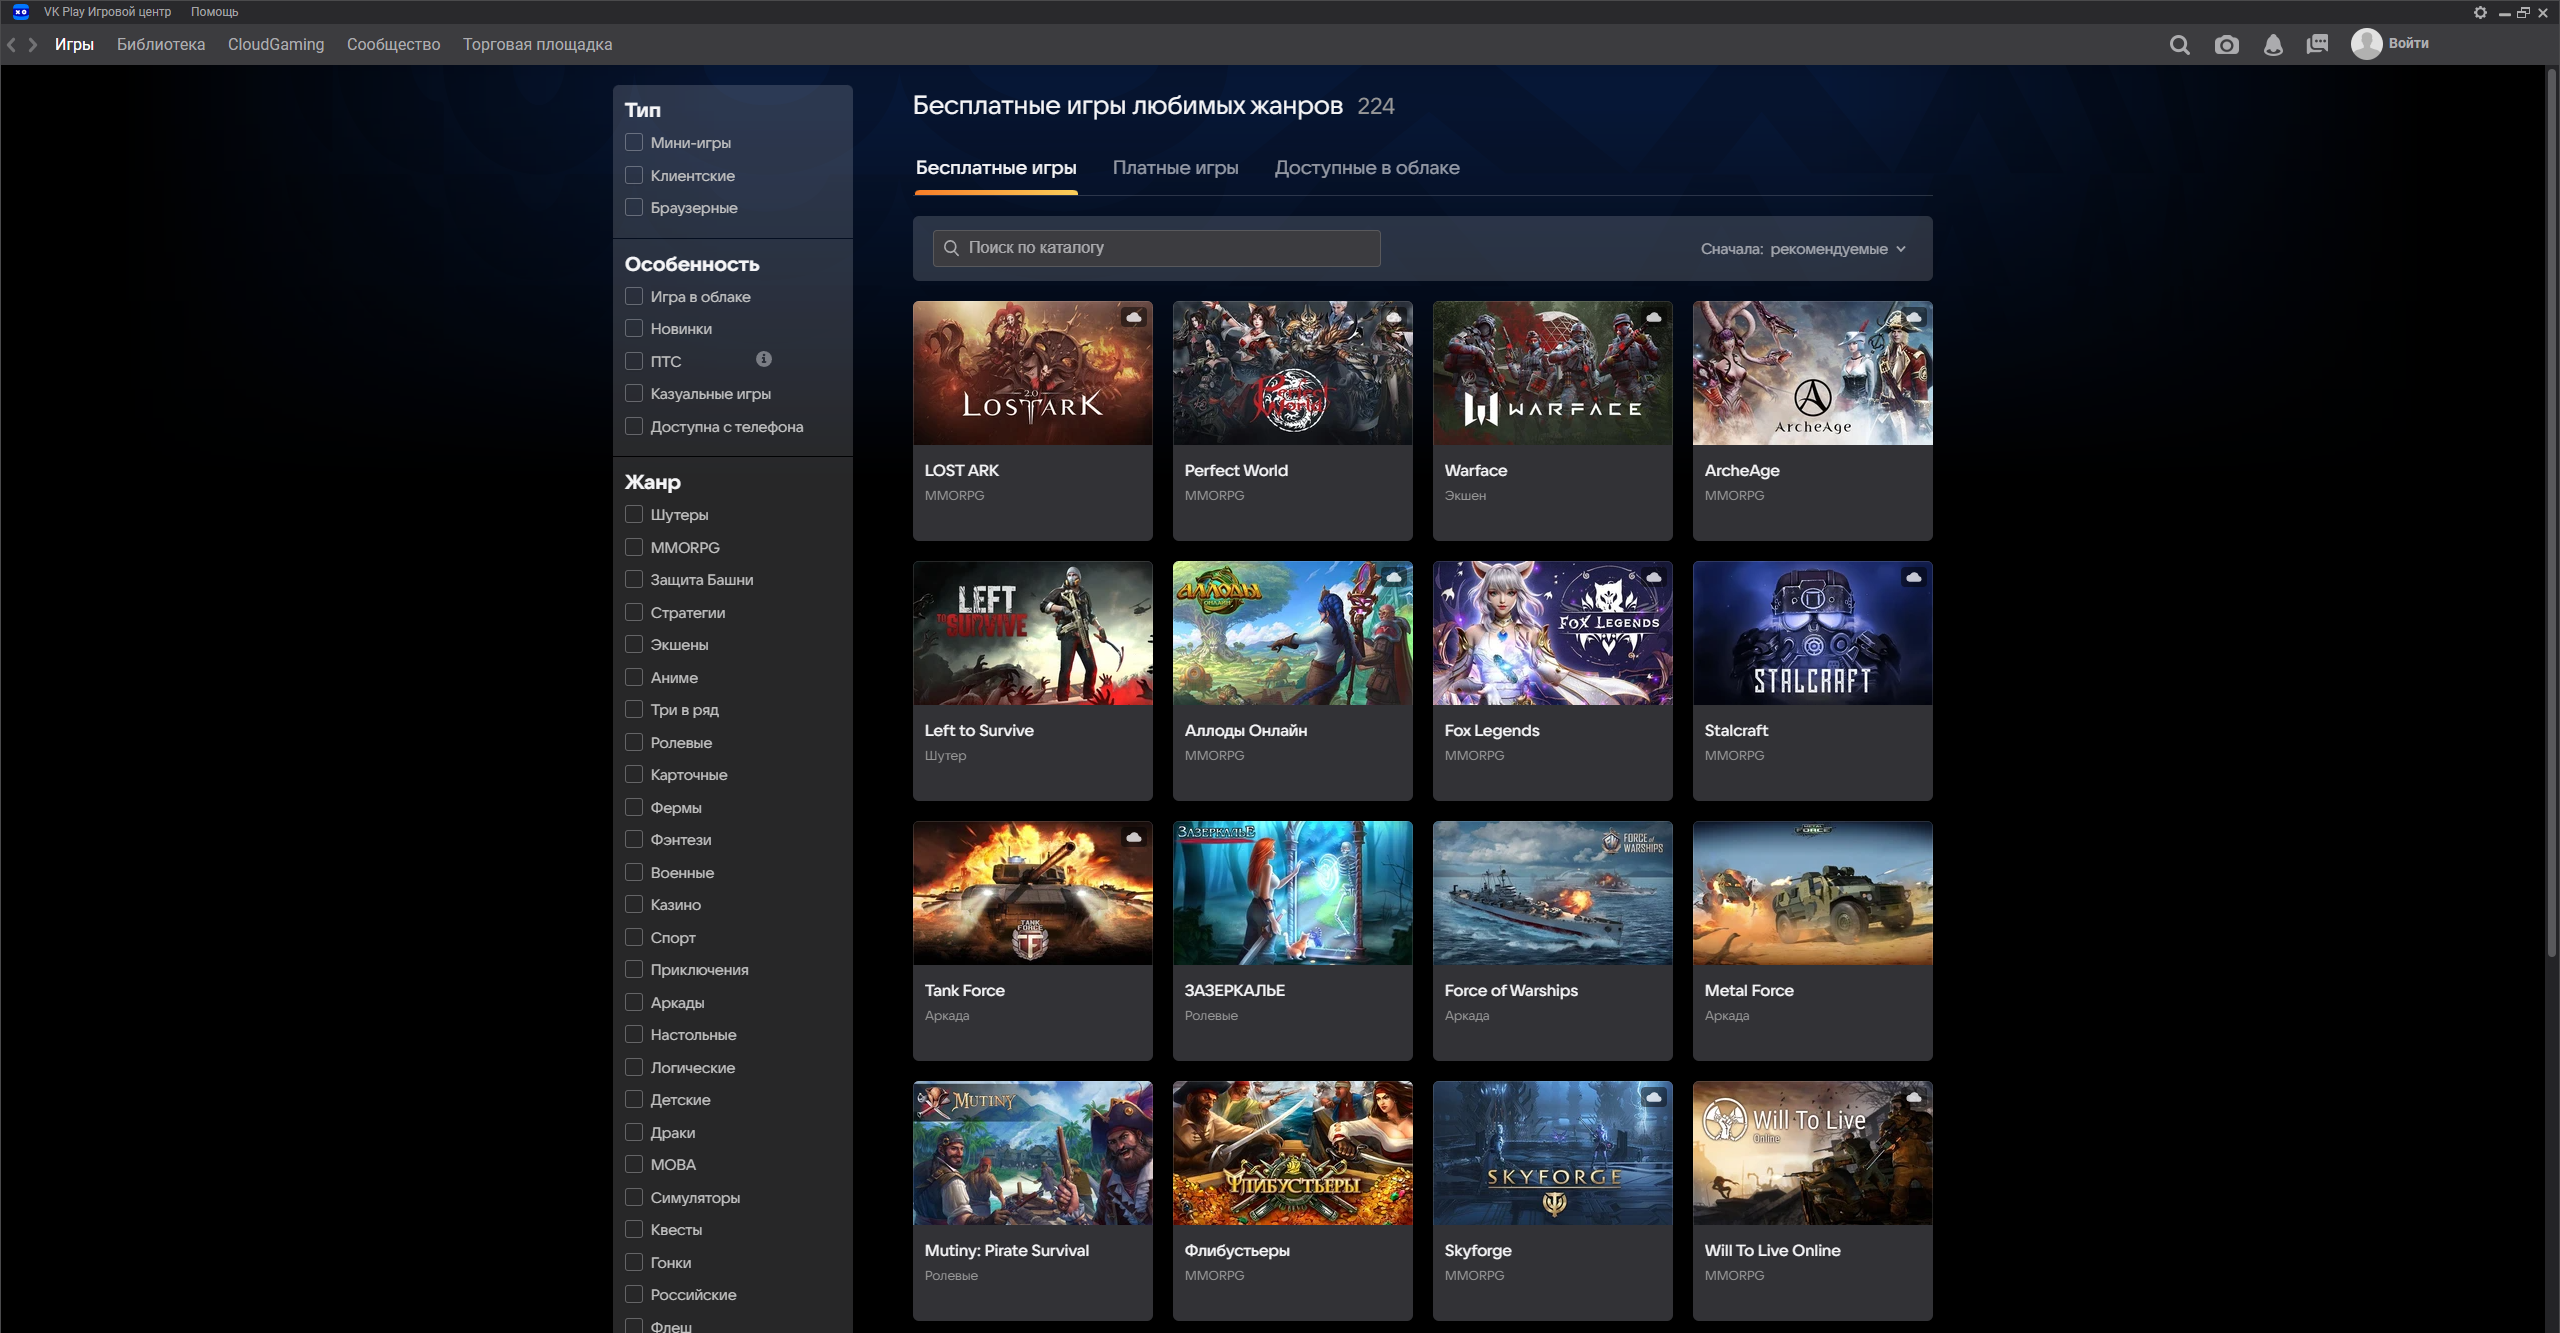This screenshot has height=1333, width=2560.
Task: Enable the Клиентские checkbox
Action: (x=634, y=175)
